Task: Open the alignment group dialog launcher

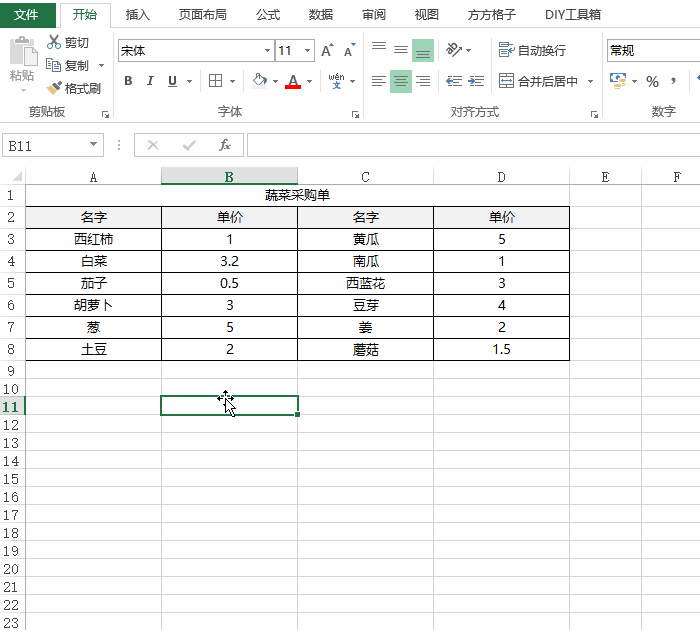Action: pos(594,115)
